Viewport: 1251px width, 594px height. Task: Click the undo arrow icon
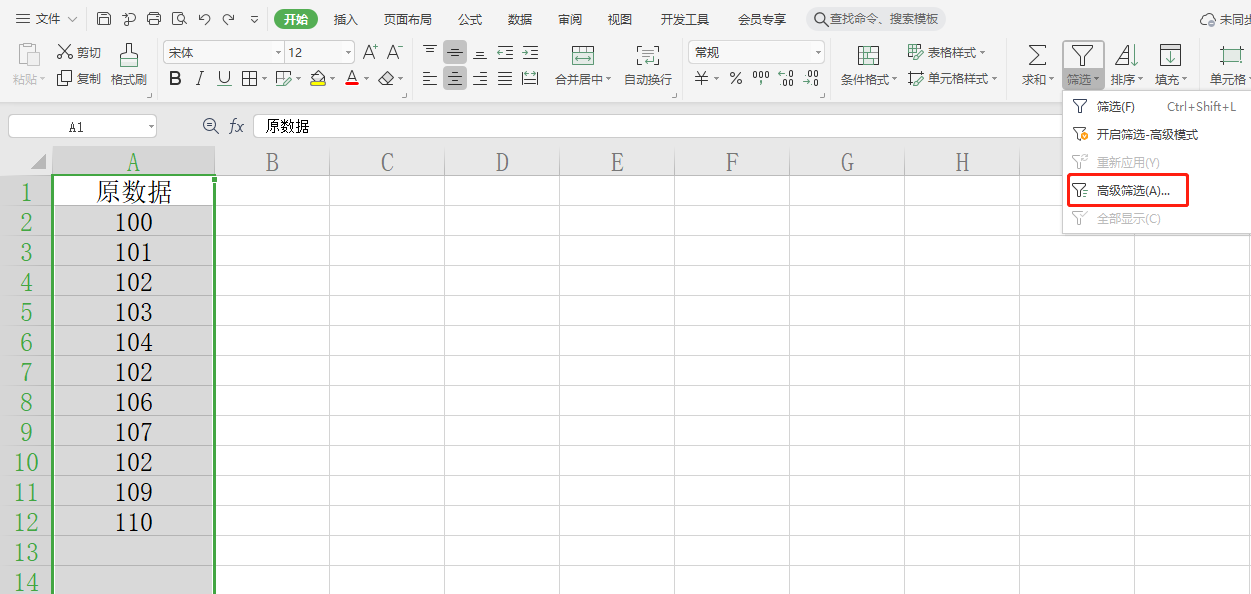click(x=204, y=19)
